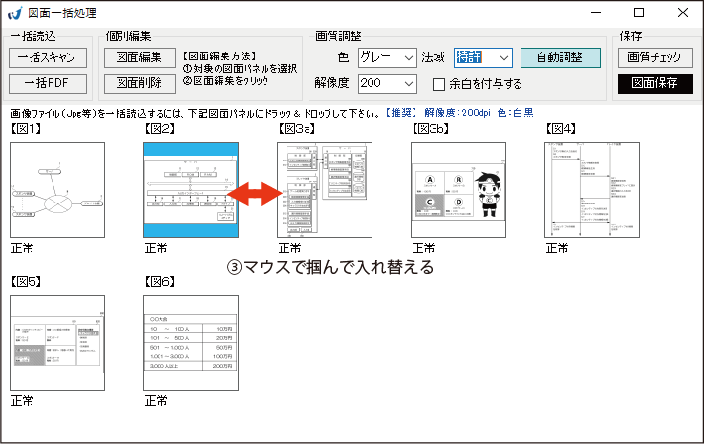Open the 法域 dropdown list

(483, 58)
